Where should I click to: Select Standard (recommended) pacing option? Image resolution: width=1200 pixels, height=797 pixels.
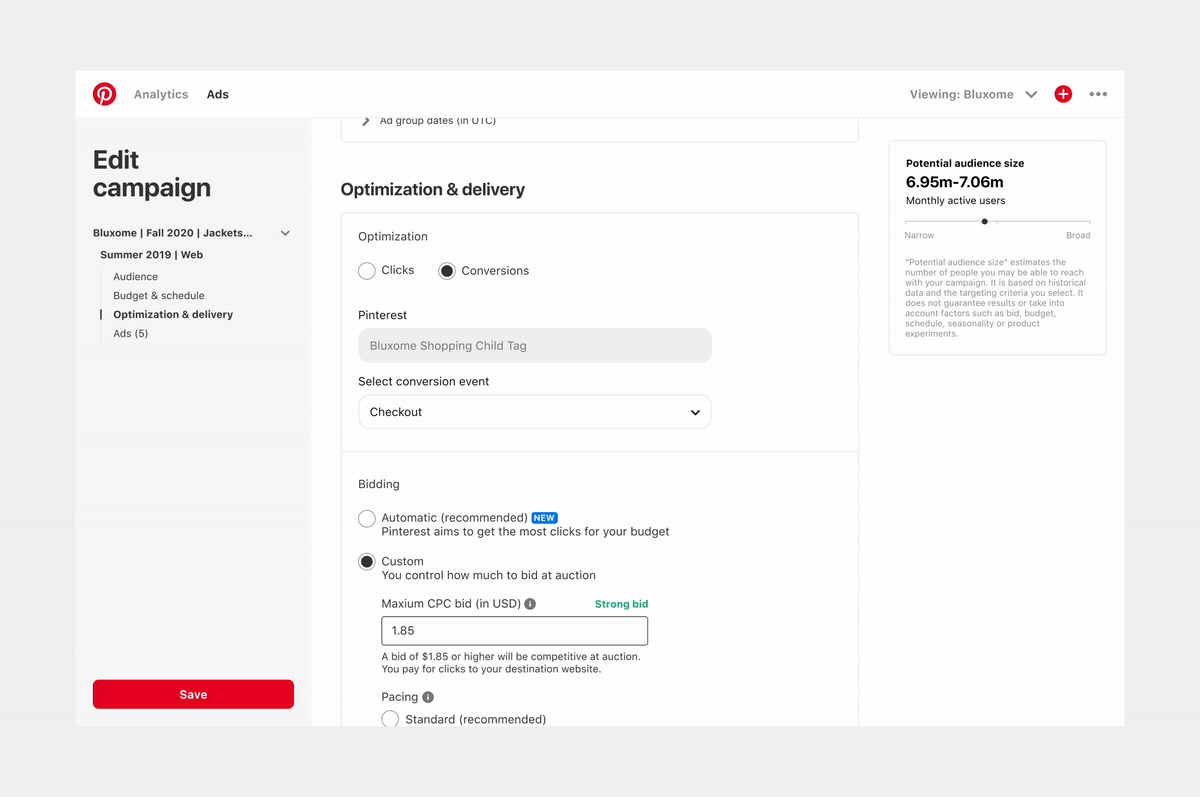pyautogui.click(x=390, y=719)
